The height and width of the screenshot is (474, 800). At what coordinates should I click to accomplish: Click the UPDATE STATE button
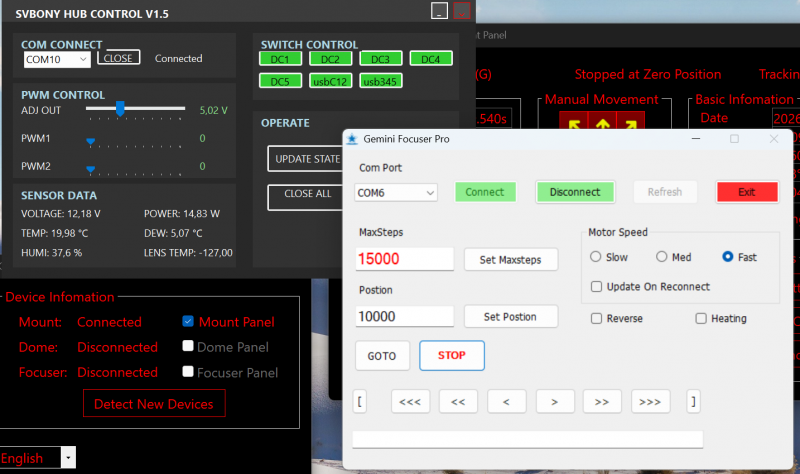pos(306,159)
